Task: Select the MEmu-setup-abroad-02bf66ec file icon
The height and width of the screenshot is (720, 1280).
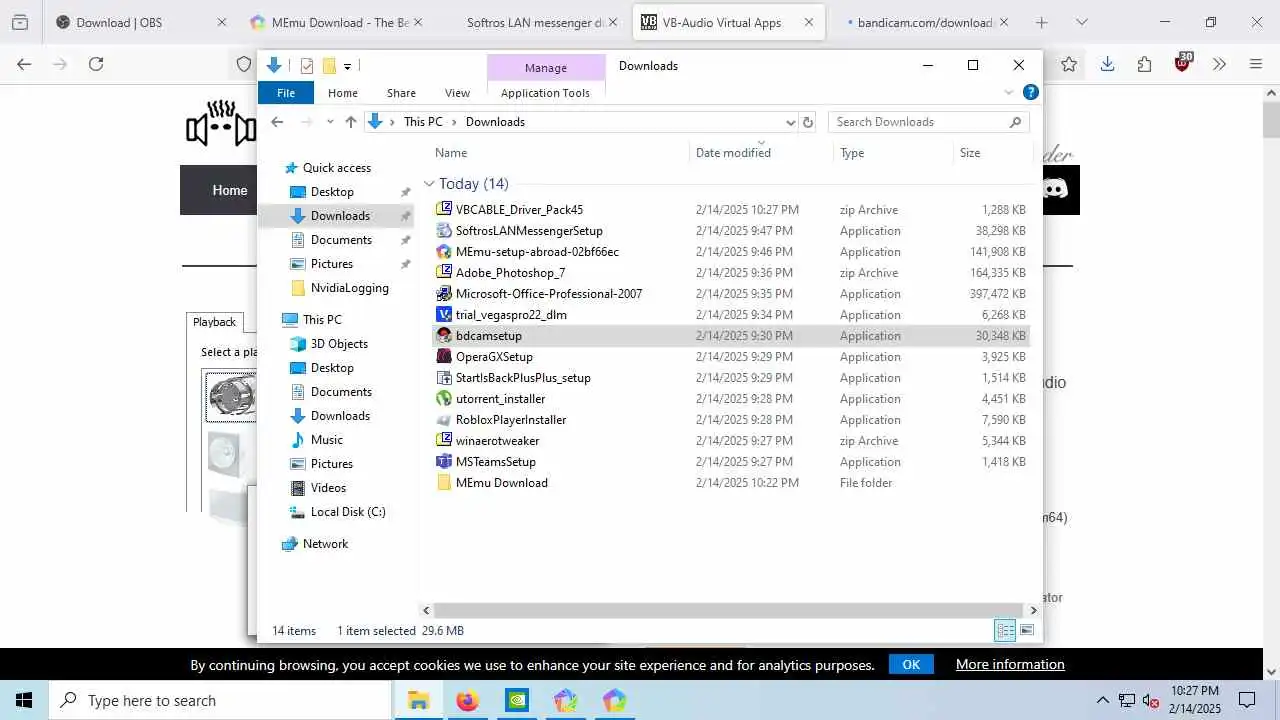Action: coord(444,252)
